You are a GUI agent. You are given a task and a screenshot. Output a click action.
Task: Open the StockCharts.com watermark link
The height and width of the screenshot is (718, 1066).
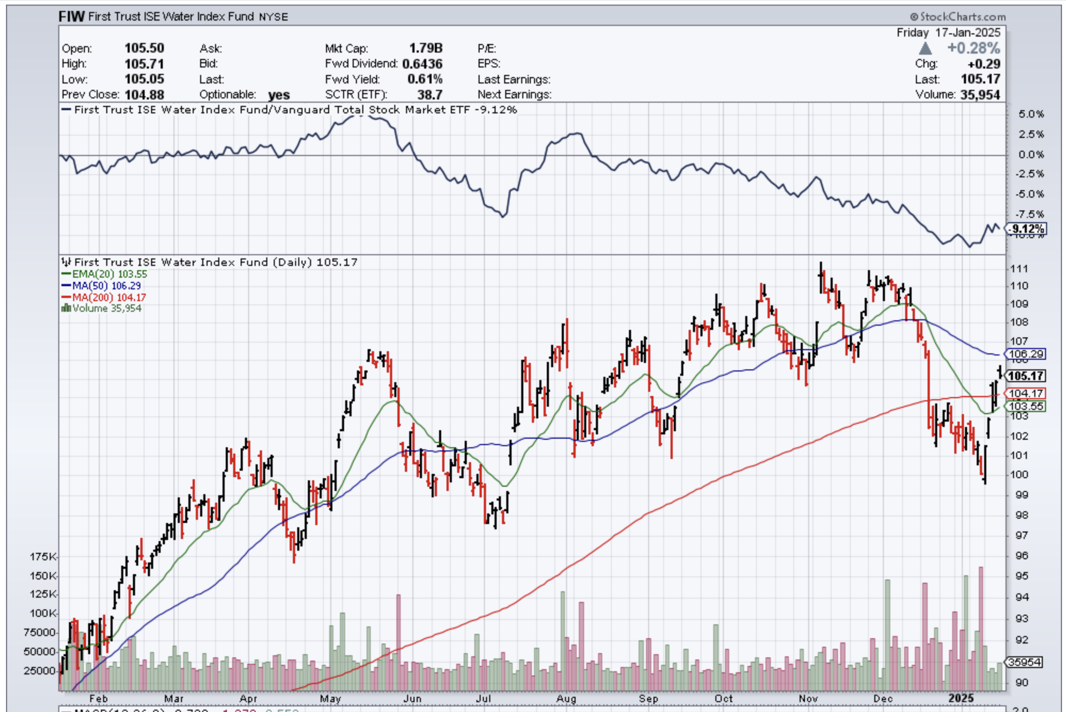[x=964, y=18]
